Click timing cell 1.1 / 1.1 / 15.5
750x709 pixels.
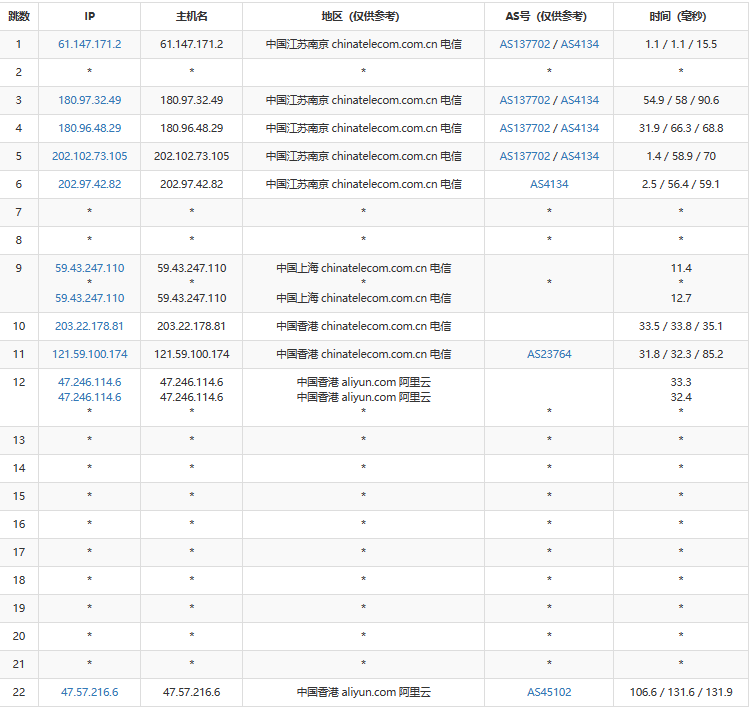(681, 44)
